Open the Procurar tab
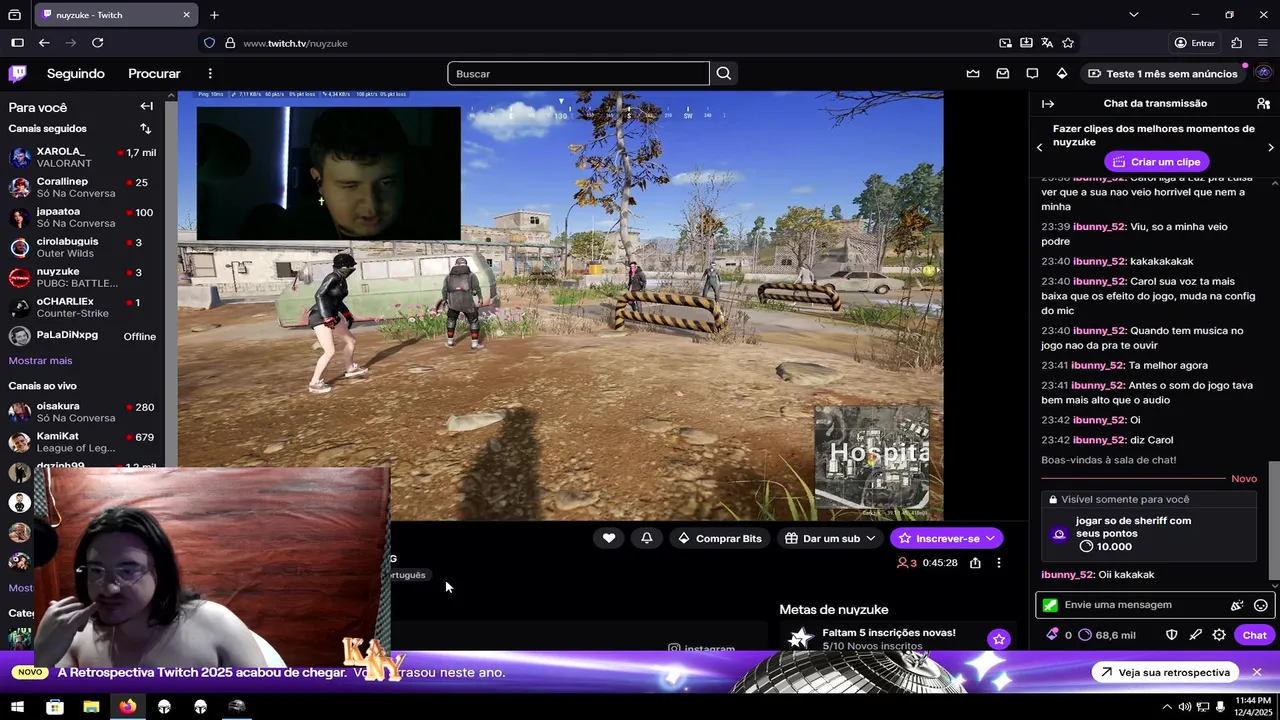Viewport: 1280px width, 720px height. click(x=154, y=73)
